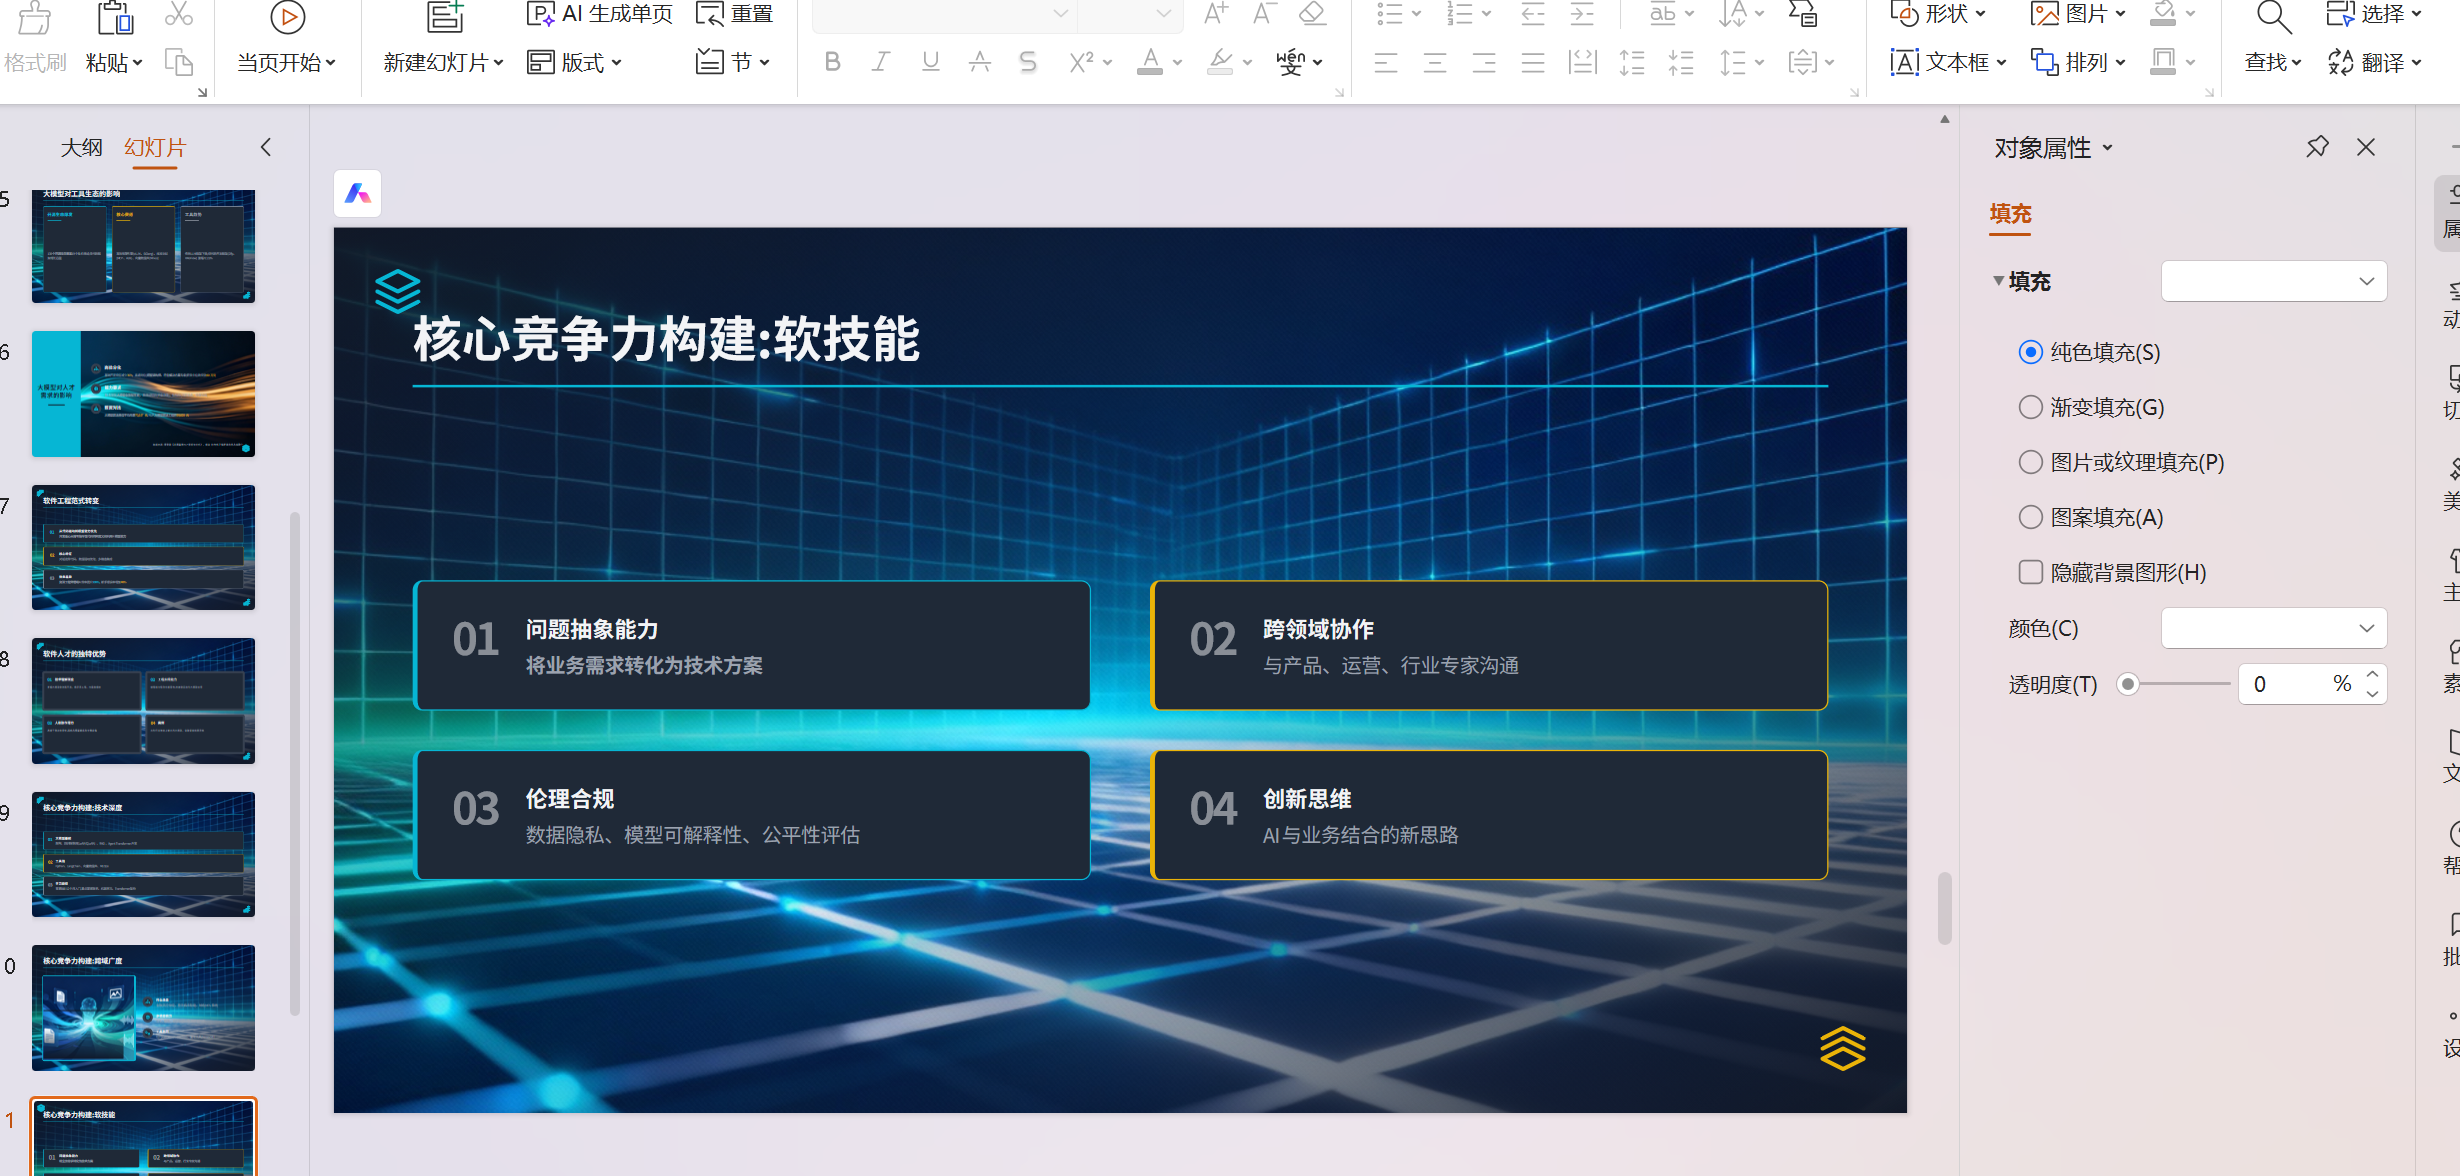Click the reset (重置) button
Screen dimensions: 2460x1176
pos(735,14)
